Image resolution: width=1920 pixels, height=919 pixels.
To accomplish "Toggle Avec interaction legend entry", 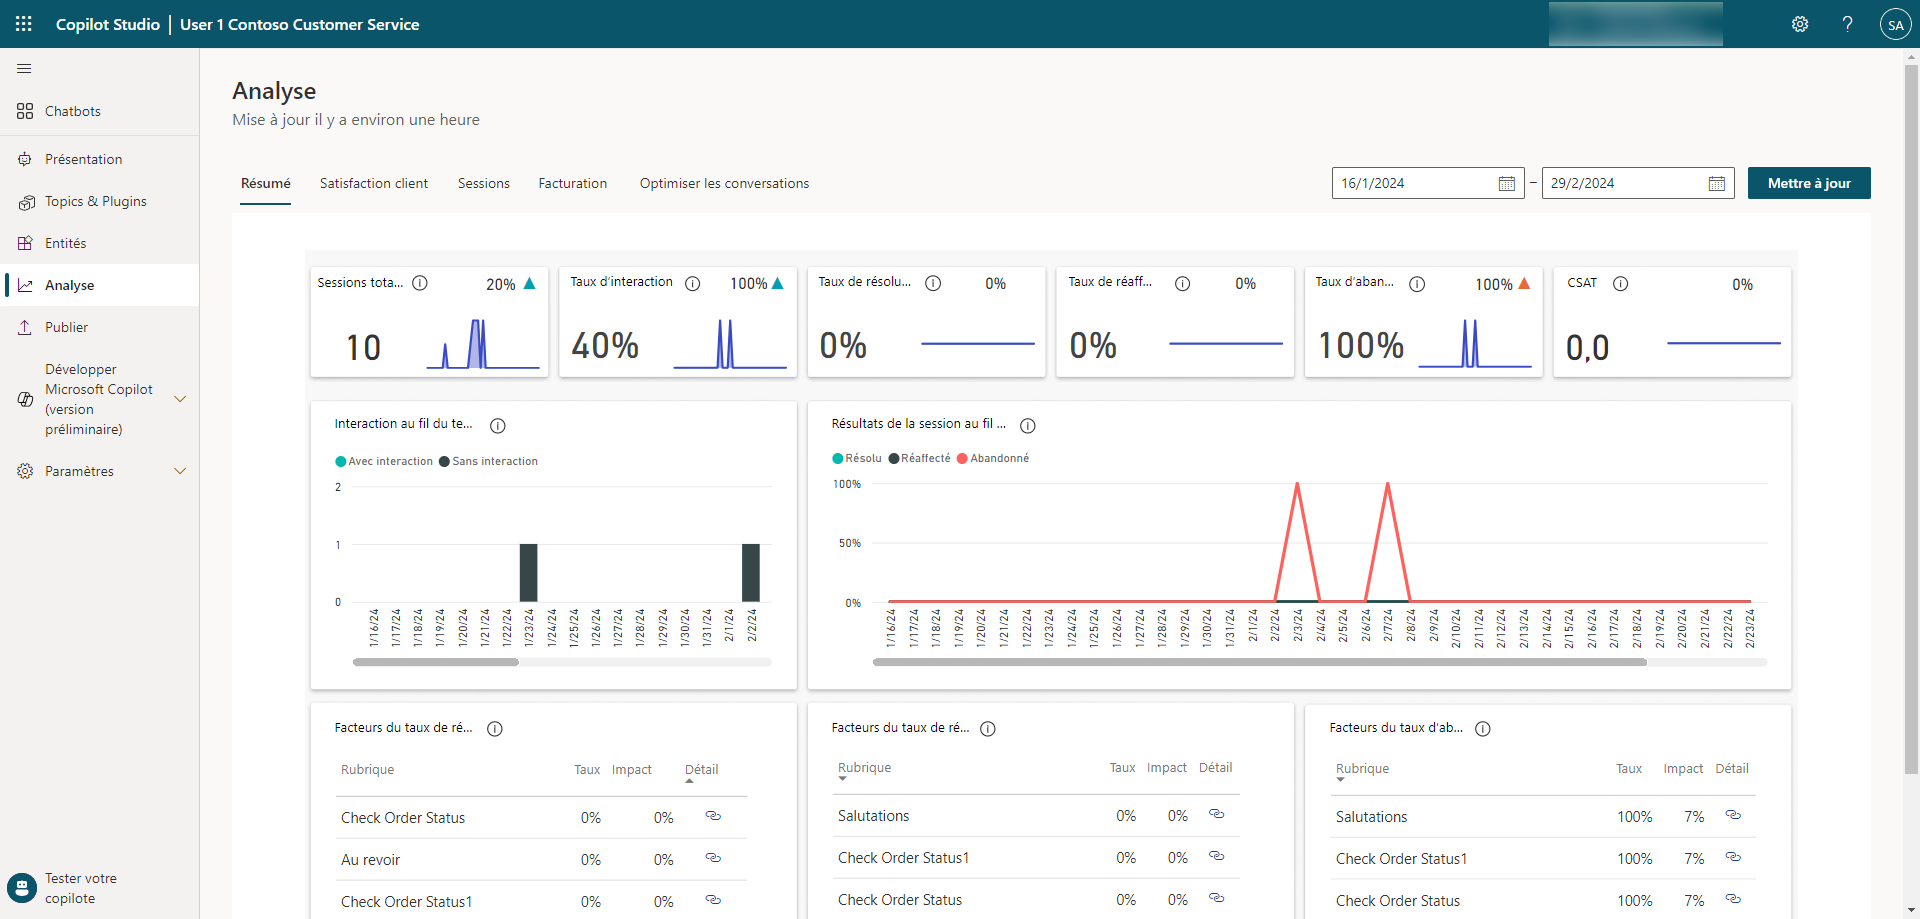I will [x=384, y=461].
